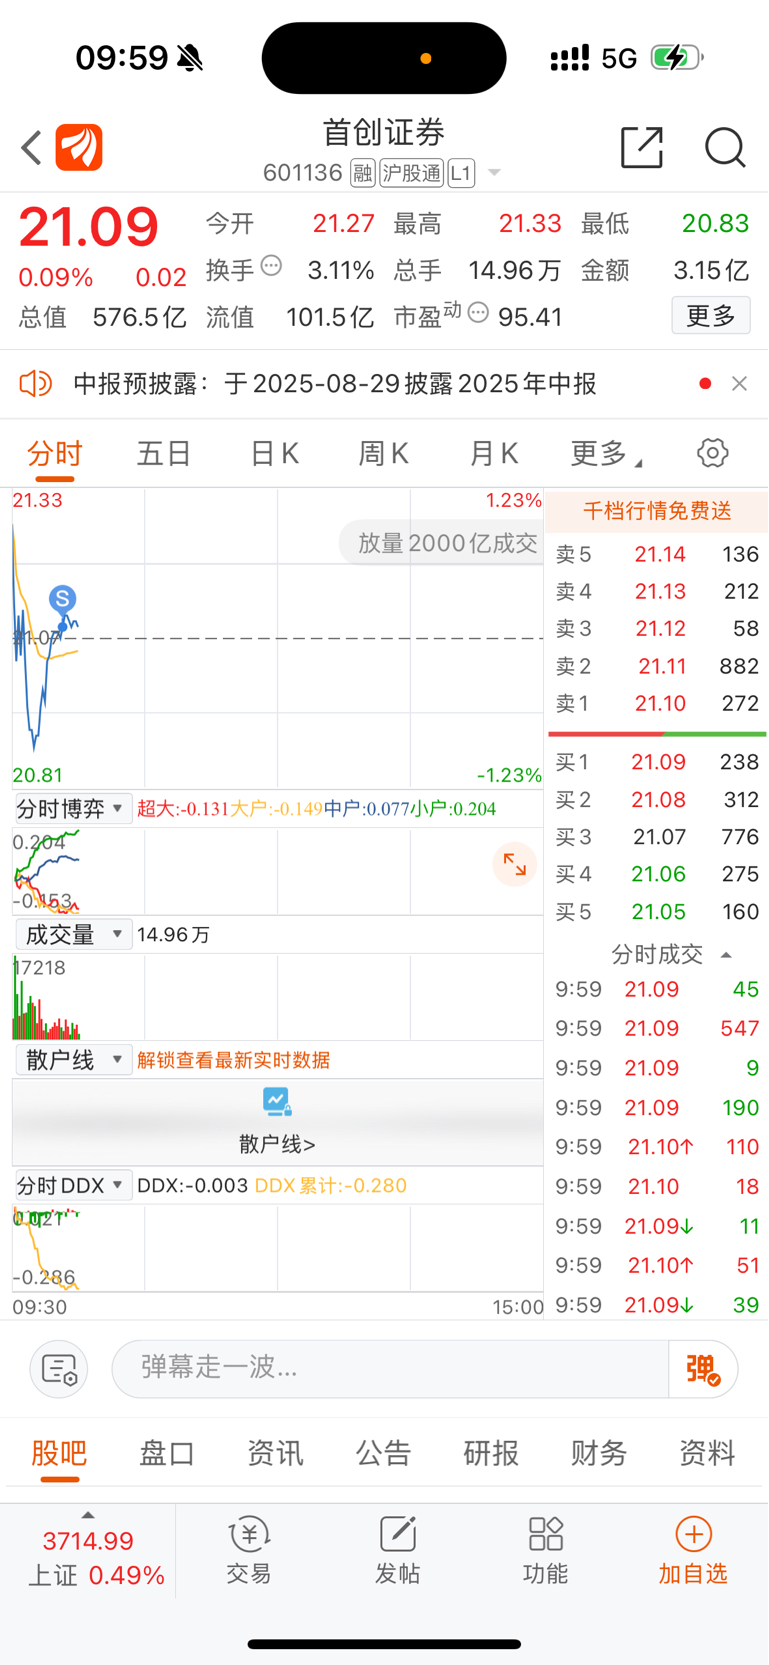Select the 卖1 row at 21.10
The image size is (769, 1665).
coord(657,704)
